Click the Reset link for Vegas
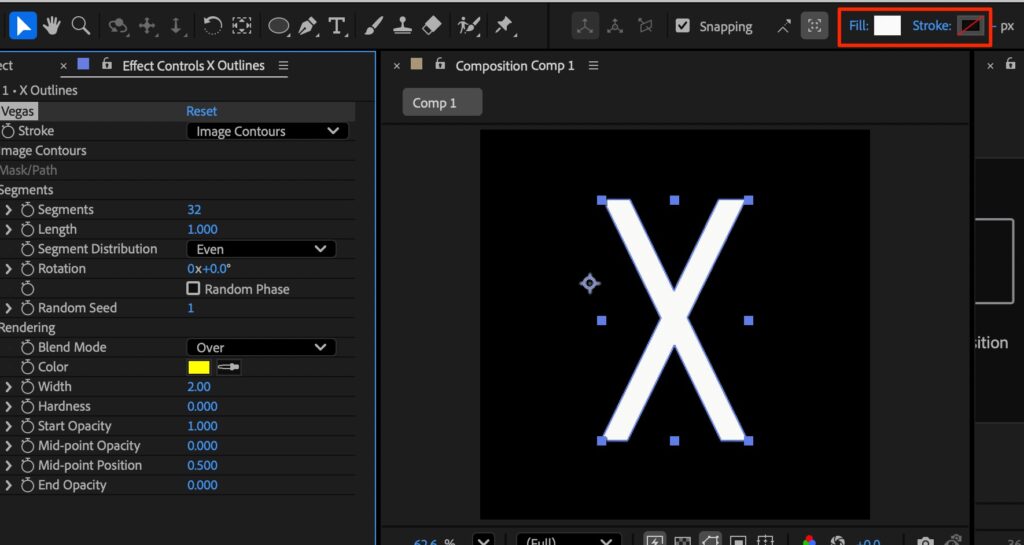 click(x=201, y=111)
